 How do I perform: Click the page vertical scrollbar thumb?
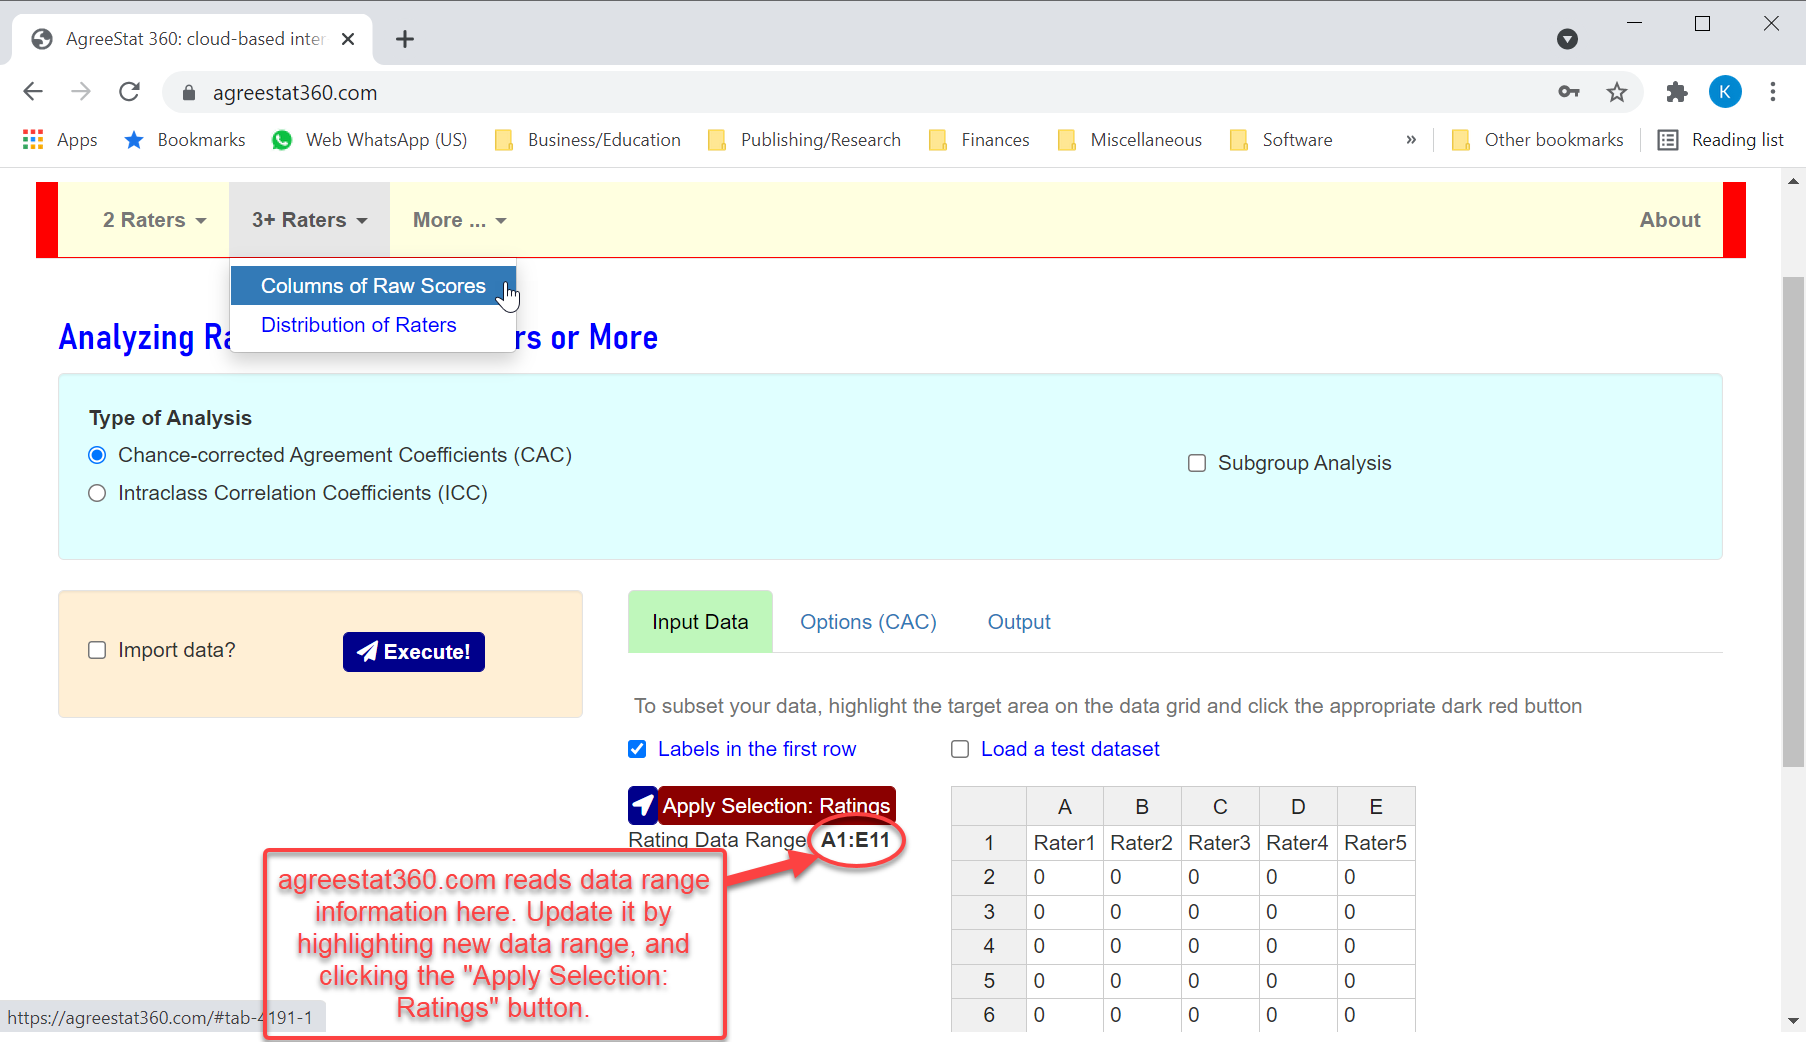click(1794, 520)
